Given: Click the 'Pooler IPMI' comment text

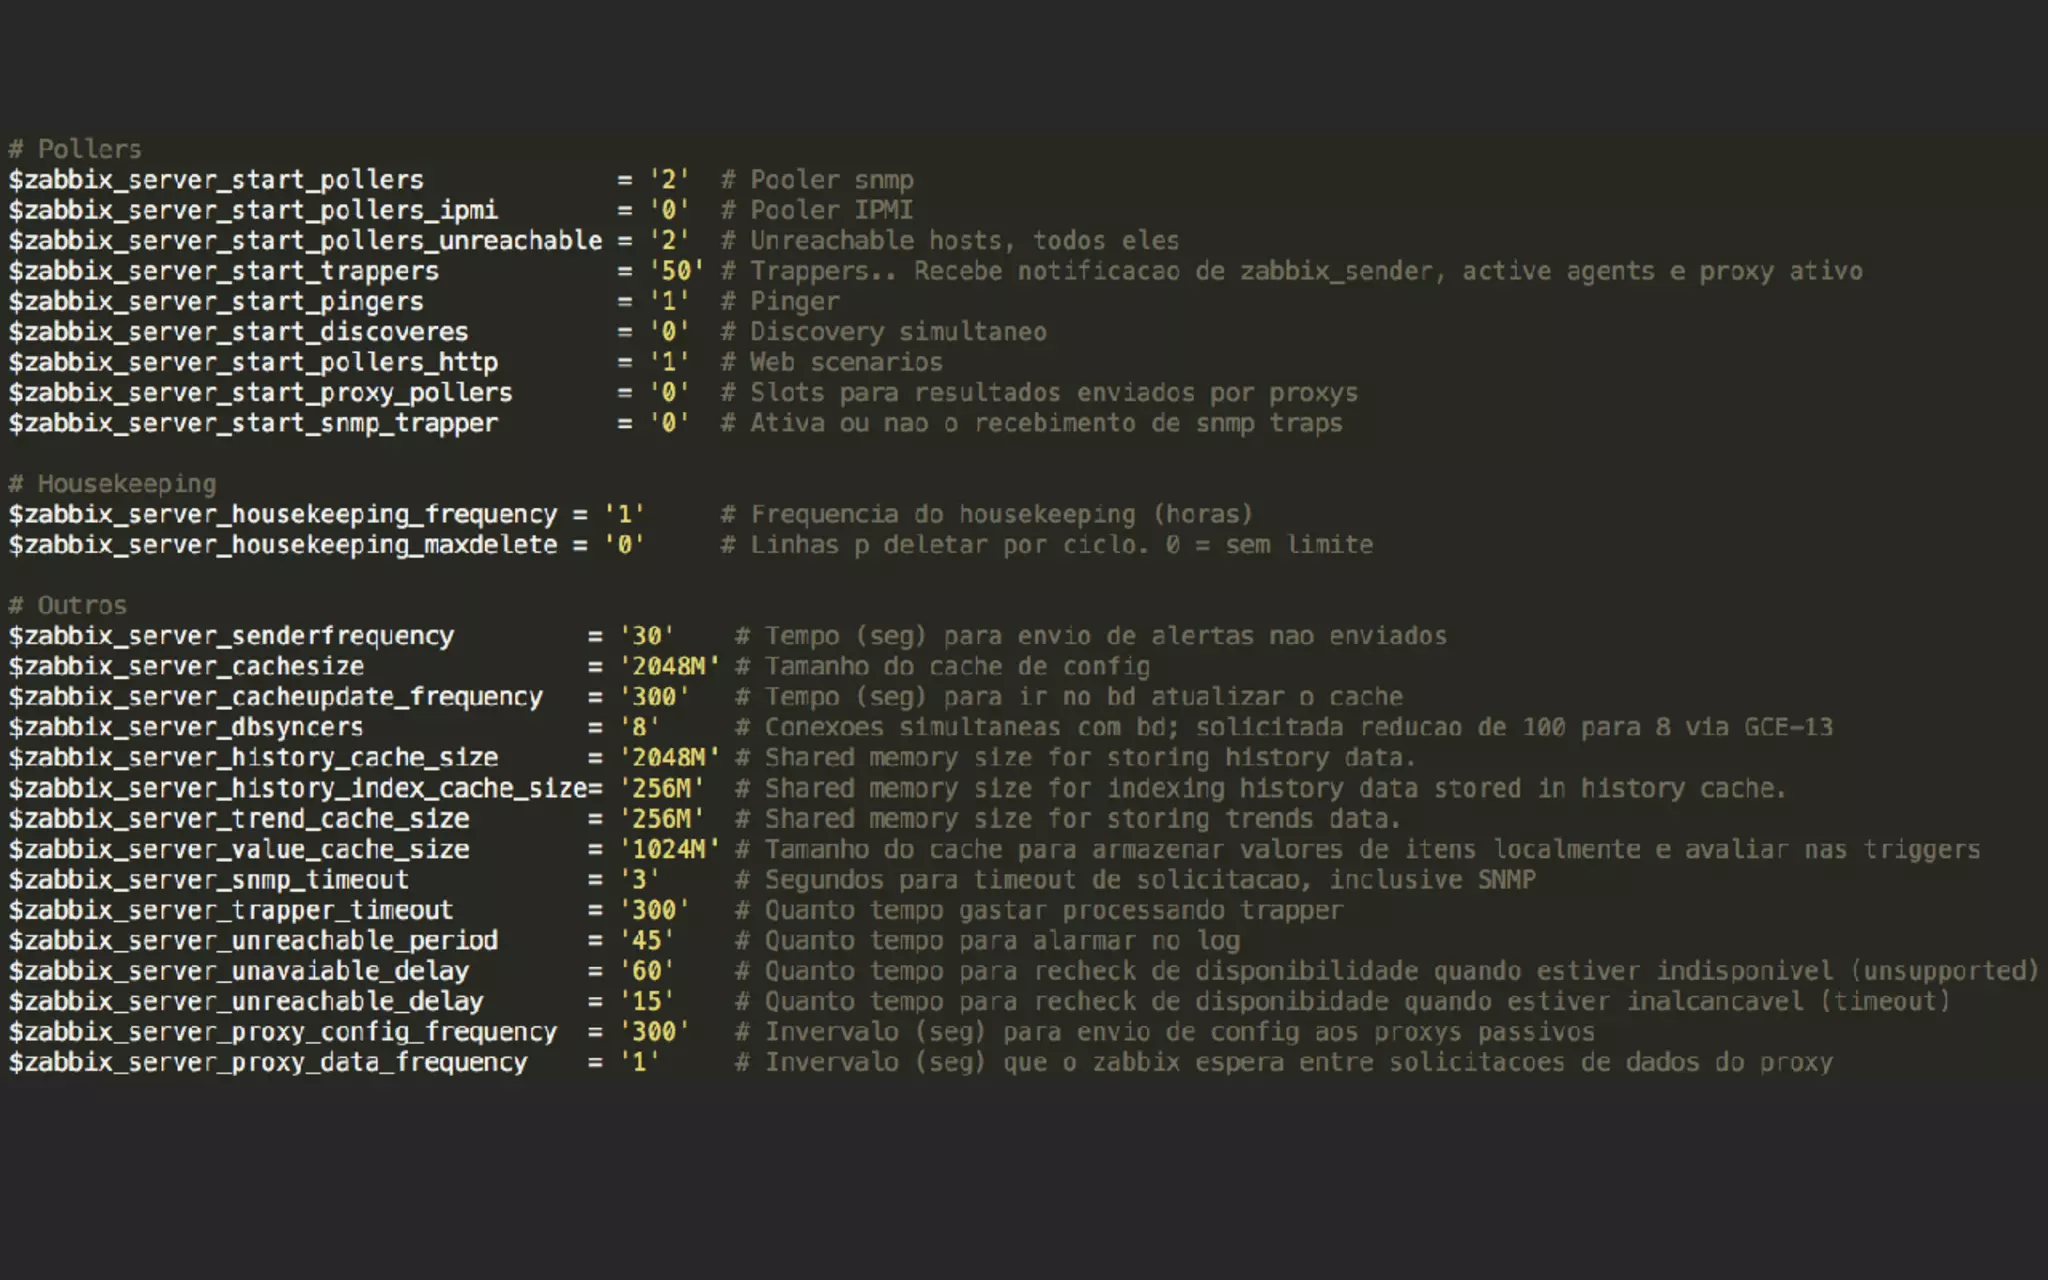Looking at the screenshot, I should [x=830, y=210].
